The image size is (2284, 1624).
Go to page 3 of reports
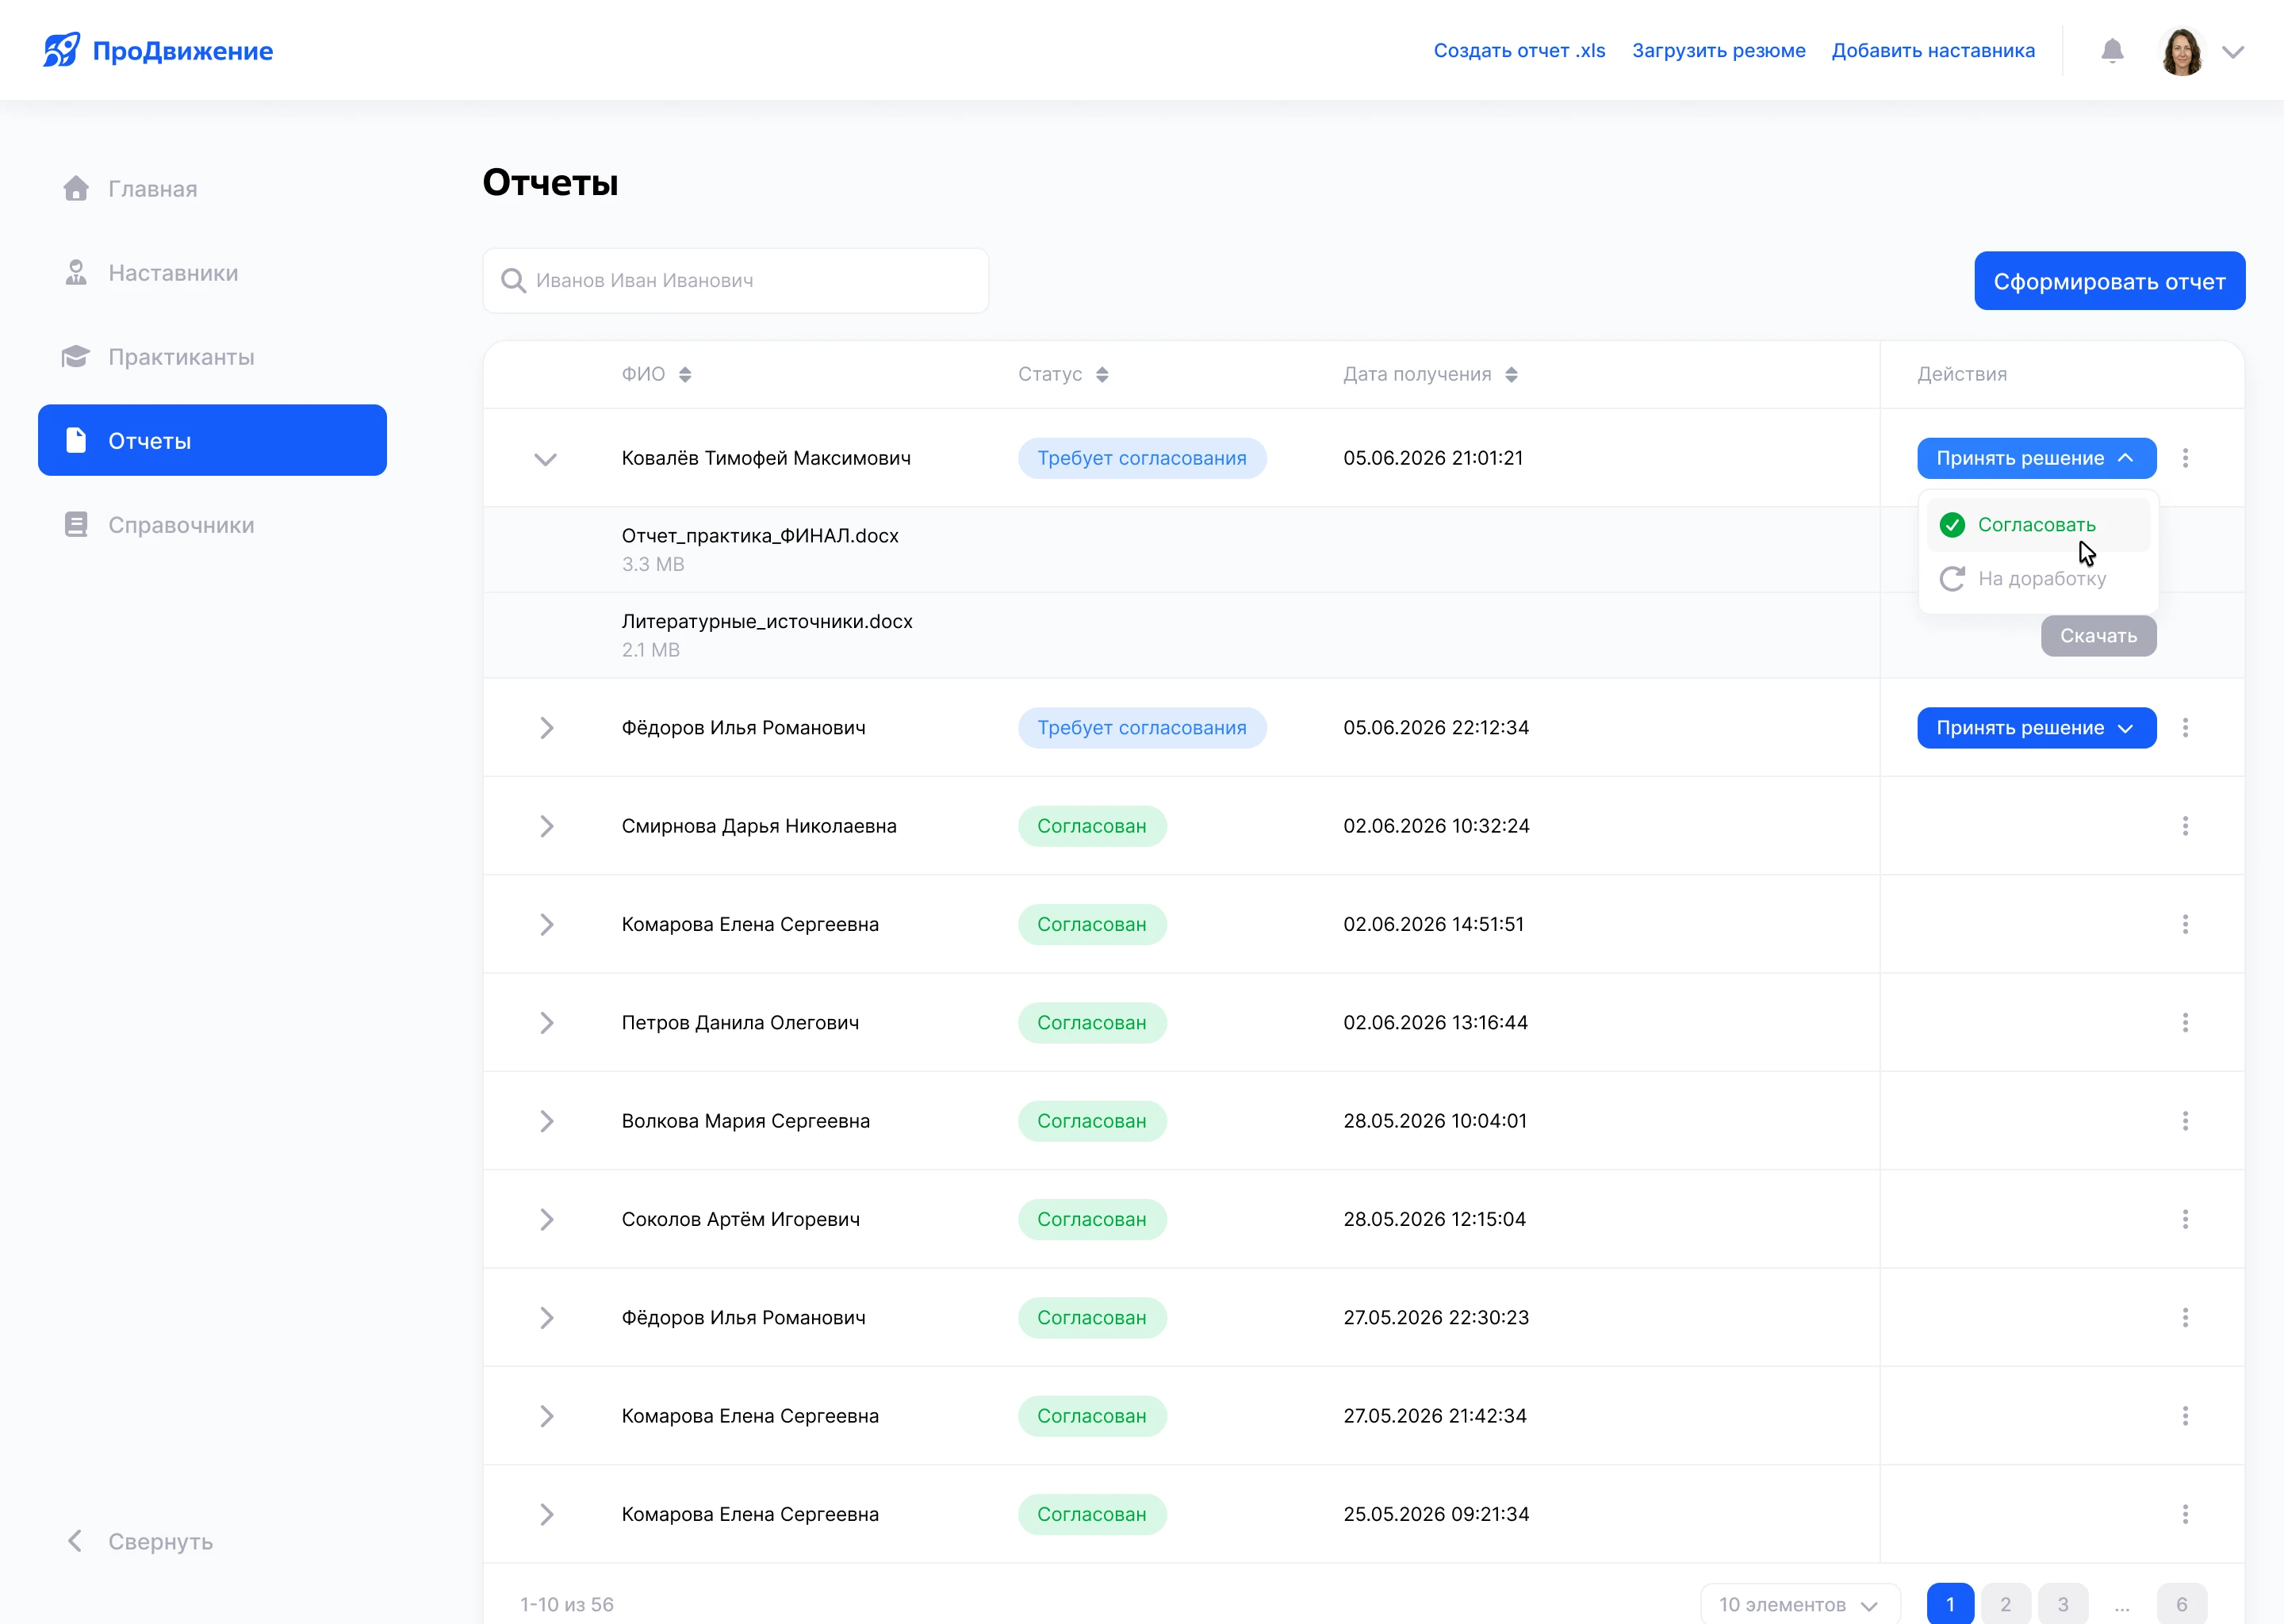tap(2063, 1604)
